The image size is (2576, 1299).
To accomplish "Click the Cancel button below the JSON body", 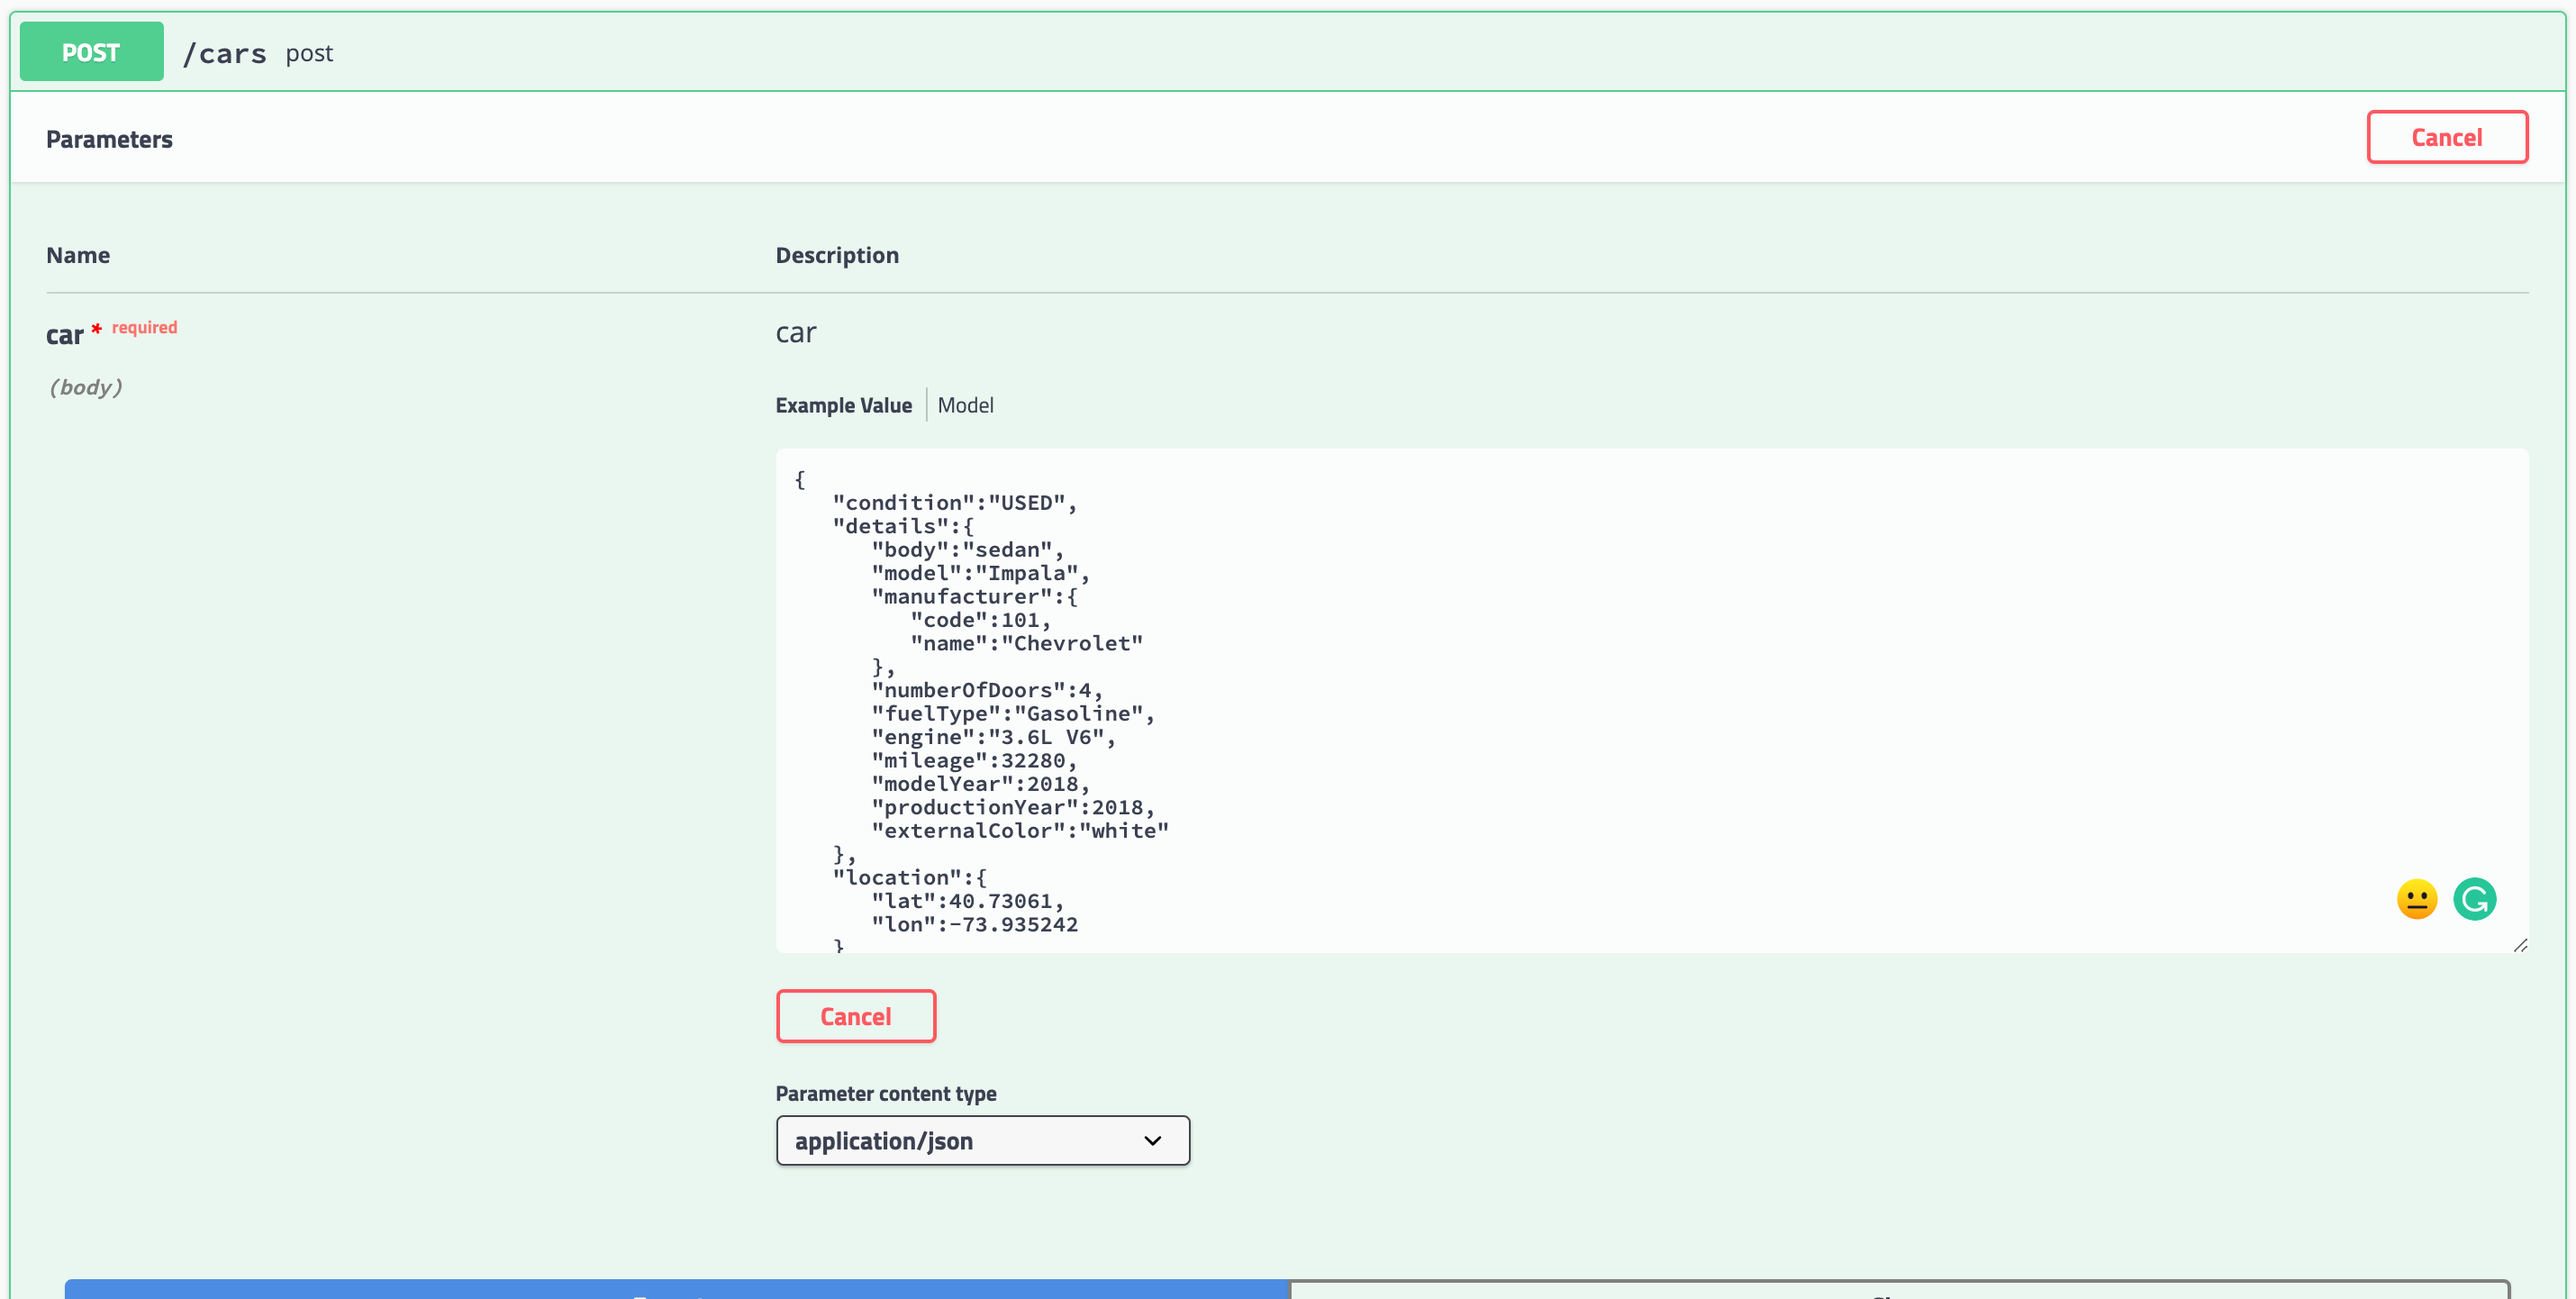I will 856,1016.
